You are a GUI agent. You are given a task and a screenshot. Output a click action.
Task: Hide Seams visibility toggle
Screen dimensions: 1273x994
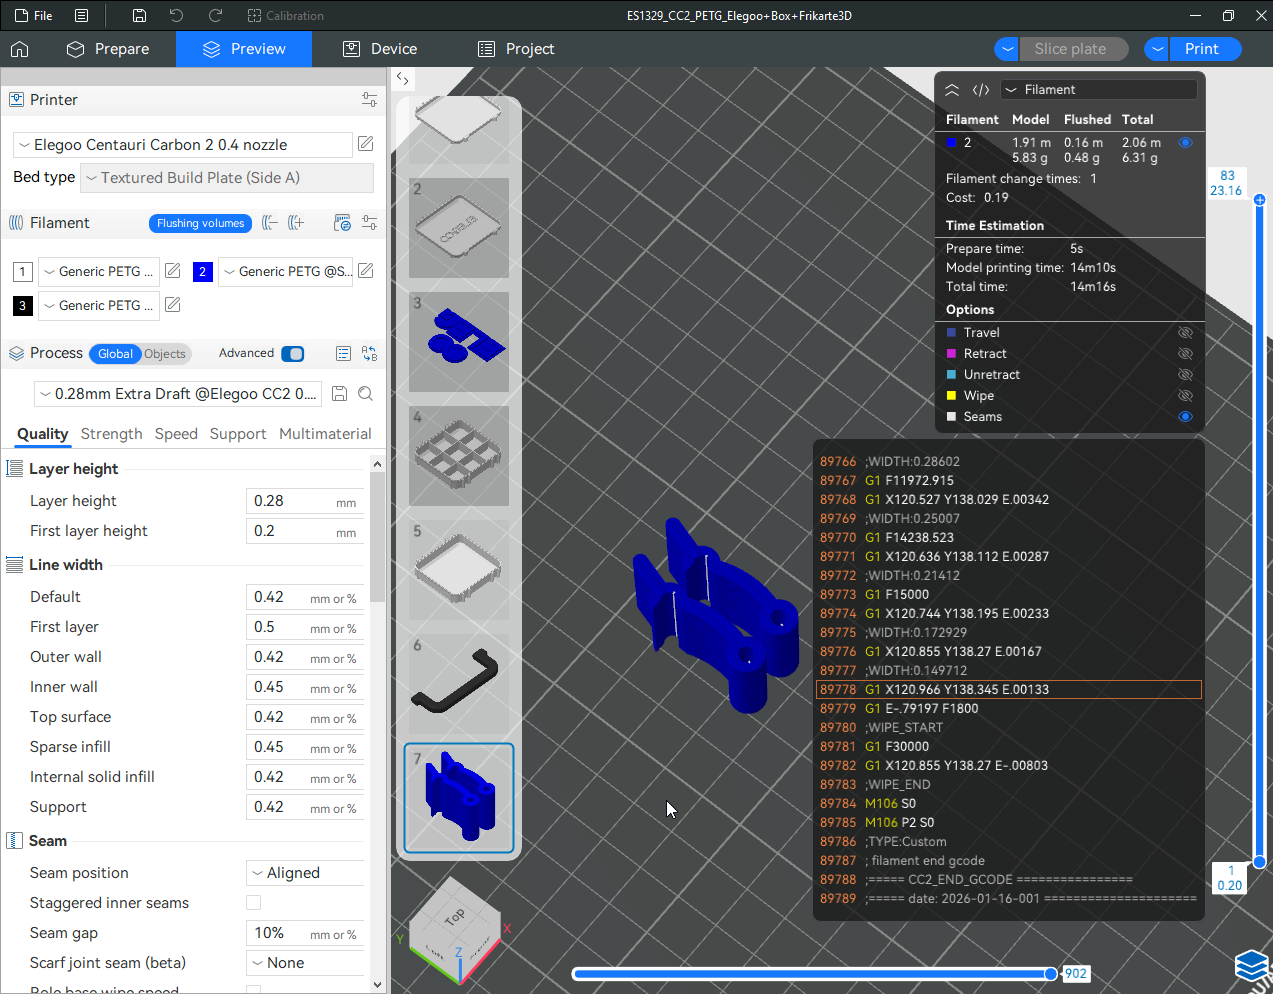point(1185,417)
